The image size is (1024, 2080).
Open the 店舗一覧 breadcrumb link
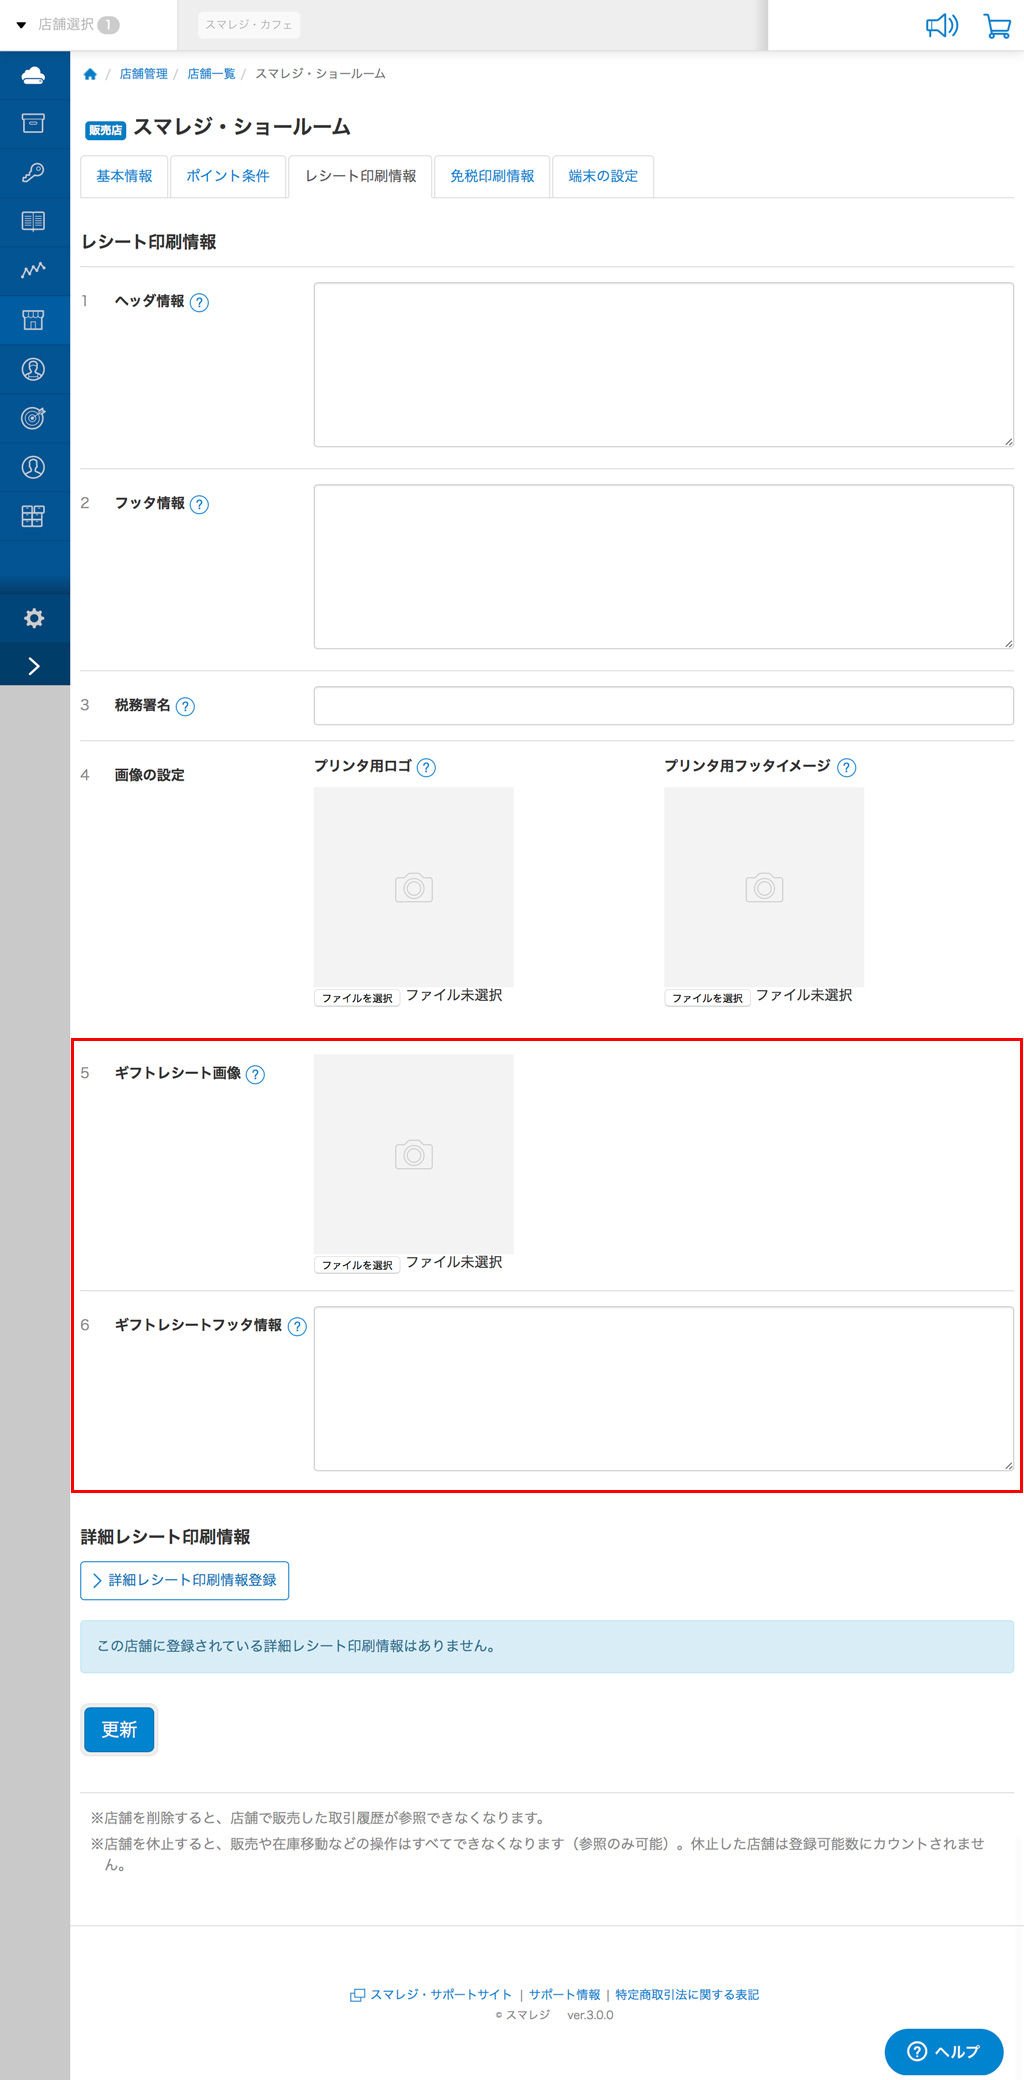coord(211,74)
